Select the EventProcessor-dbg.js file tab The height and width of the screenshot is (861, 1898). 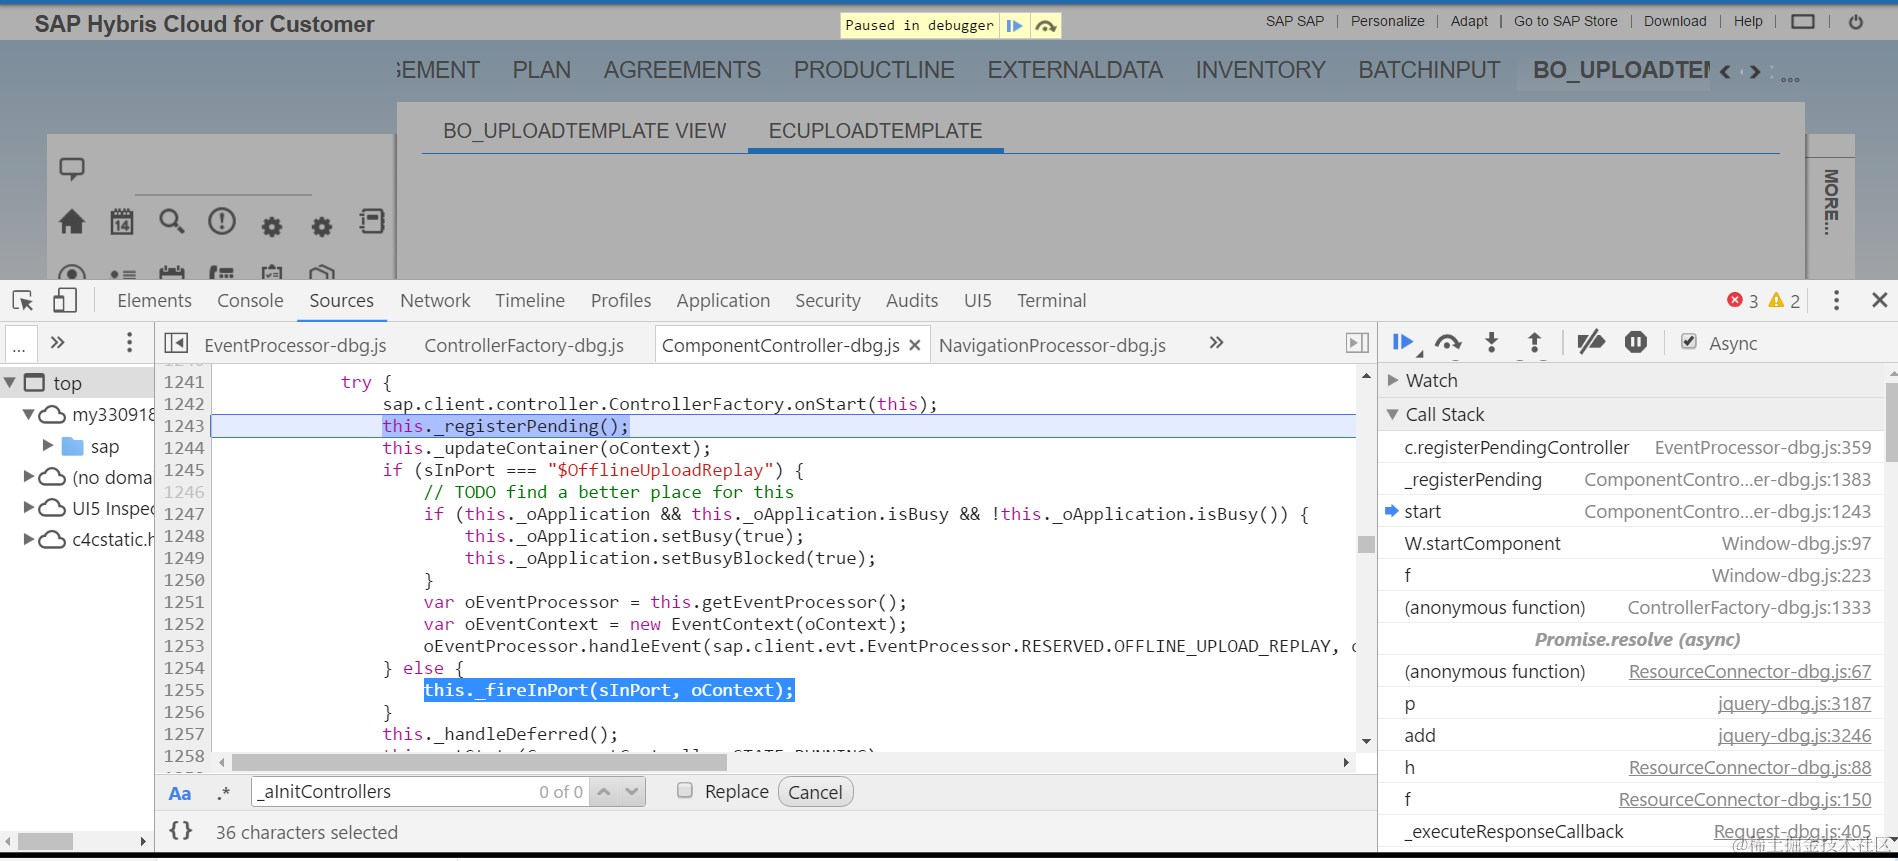pos(295,345)
